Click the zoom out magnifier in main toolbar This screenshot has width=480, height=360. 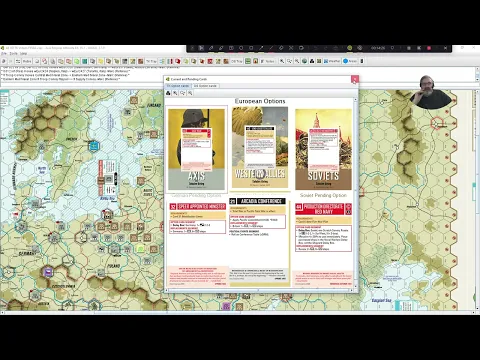pyautogui.click(x=297, y=61)
